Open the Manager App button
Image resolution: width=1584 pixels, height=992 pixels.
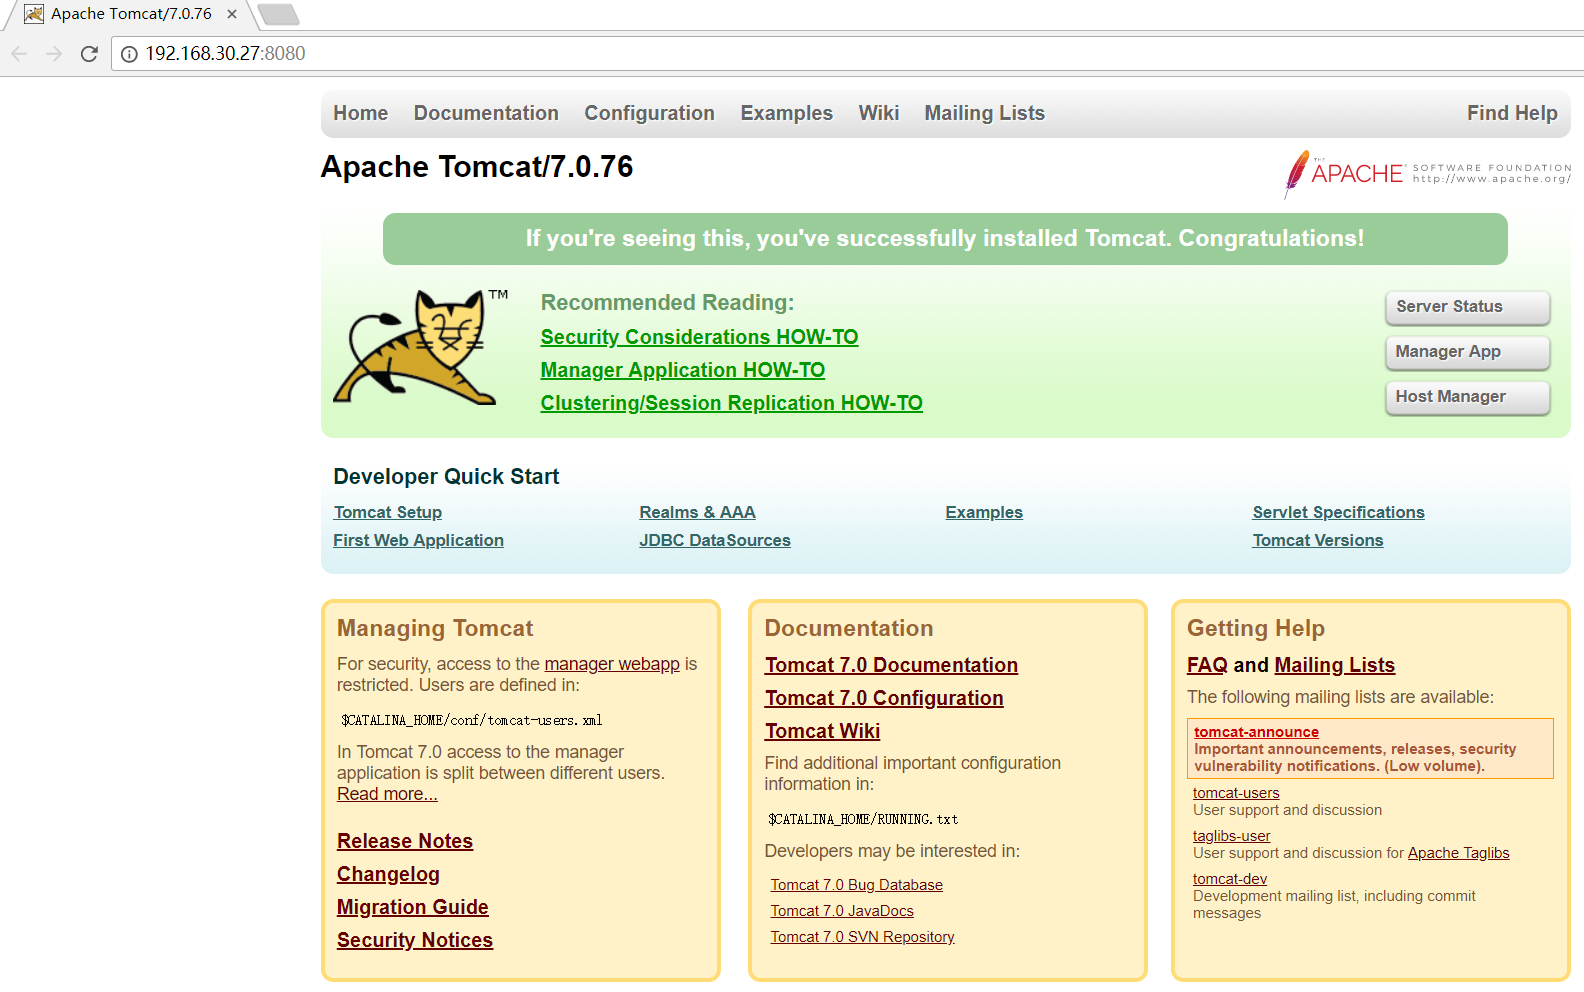tap(1467, 352)
